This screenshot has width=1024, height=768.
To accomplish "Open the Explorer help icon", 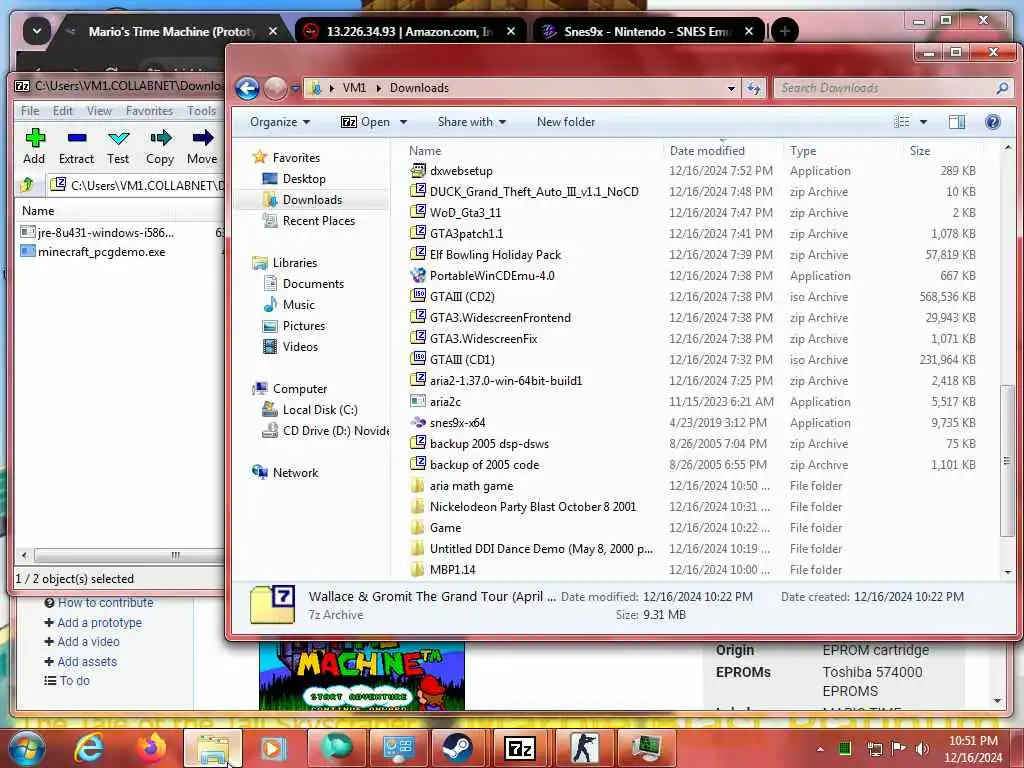I will 993,122.
